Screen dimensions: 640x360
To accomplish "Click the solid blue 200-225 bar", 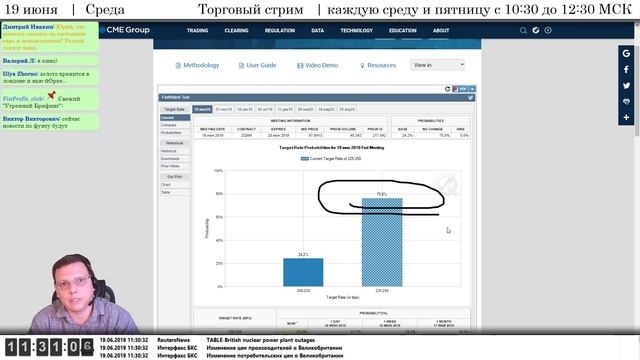I will (x=303, y=272).
